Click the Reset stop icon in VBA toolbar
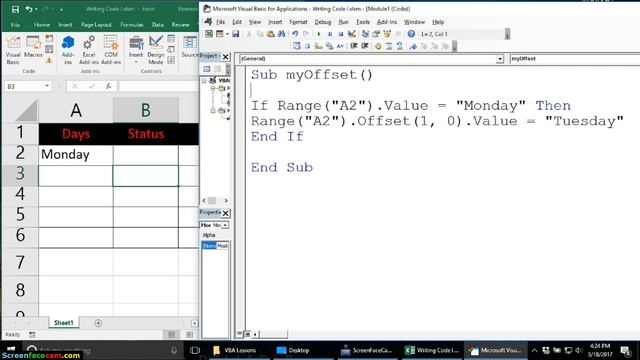 pos(340,34)
